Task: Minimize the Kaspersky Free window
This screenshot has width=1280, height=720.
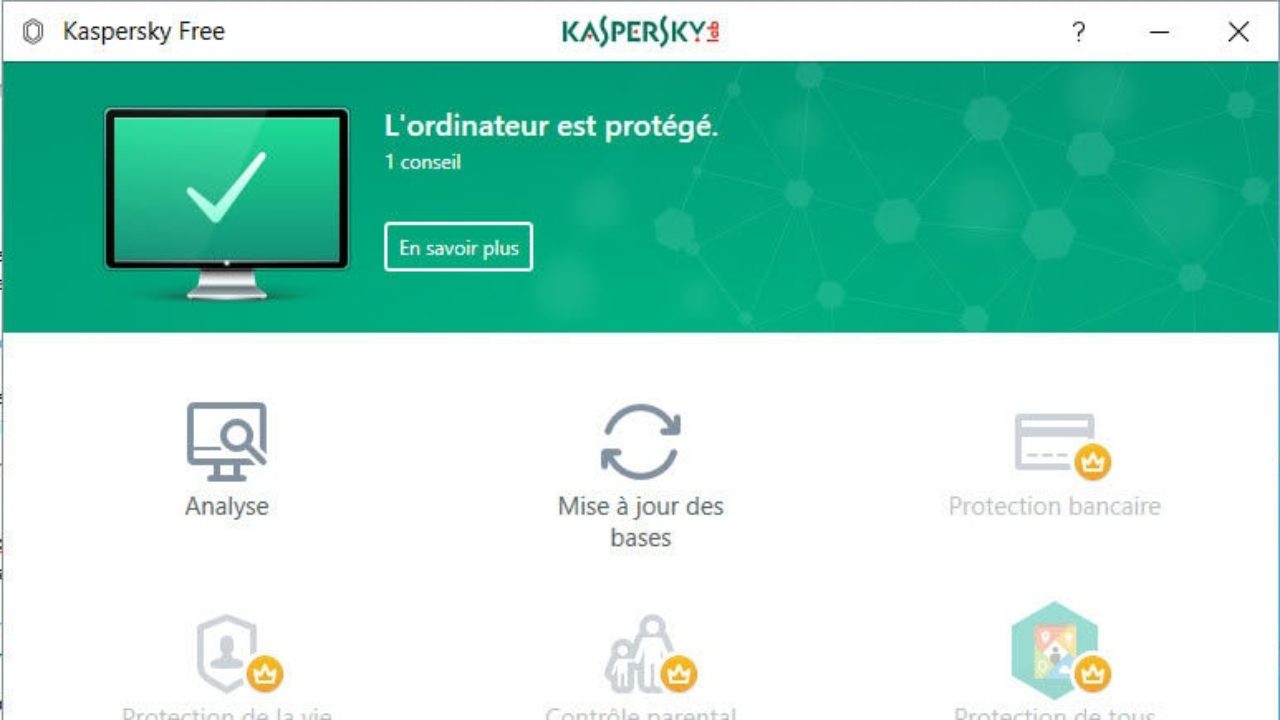Action: point(1159,32)
